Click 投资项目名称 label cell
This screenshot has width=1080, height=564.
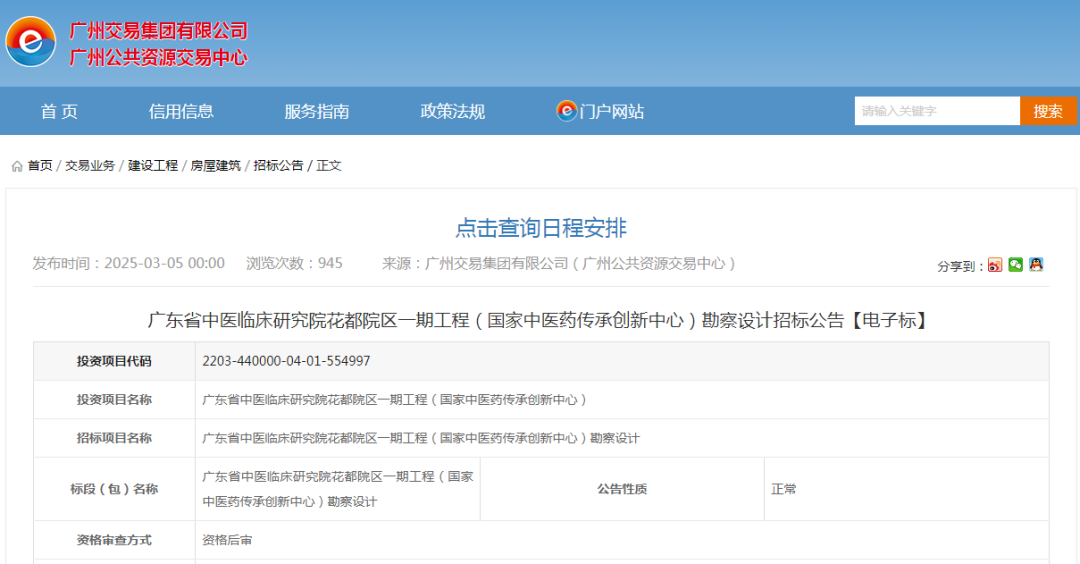pos(114,399)
